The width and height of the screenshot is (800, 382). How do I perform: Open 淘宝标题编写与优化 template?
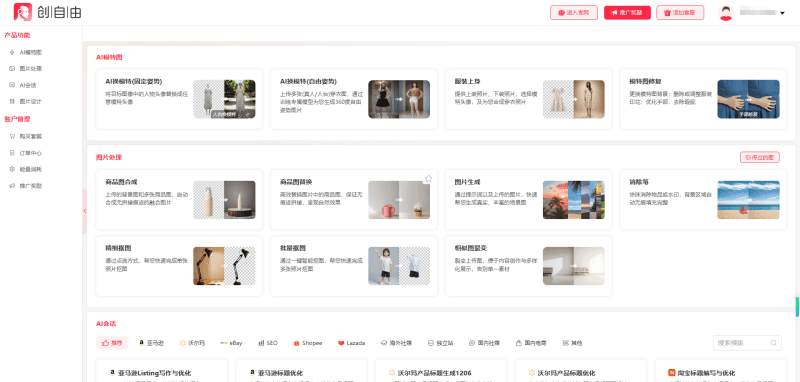[706, 373]
